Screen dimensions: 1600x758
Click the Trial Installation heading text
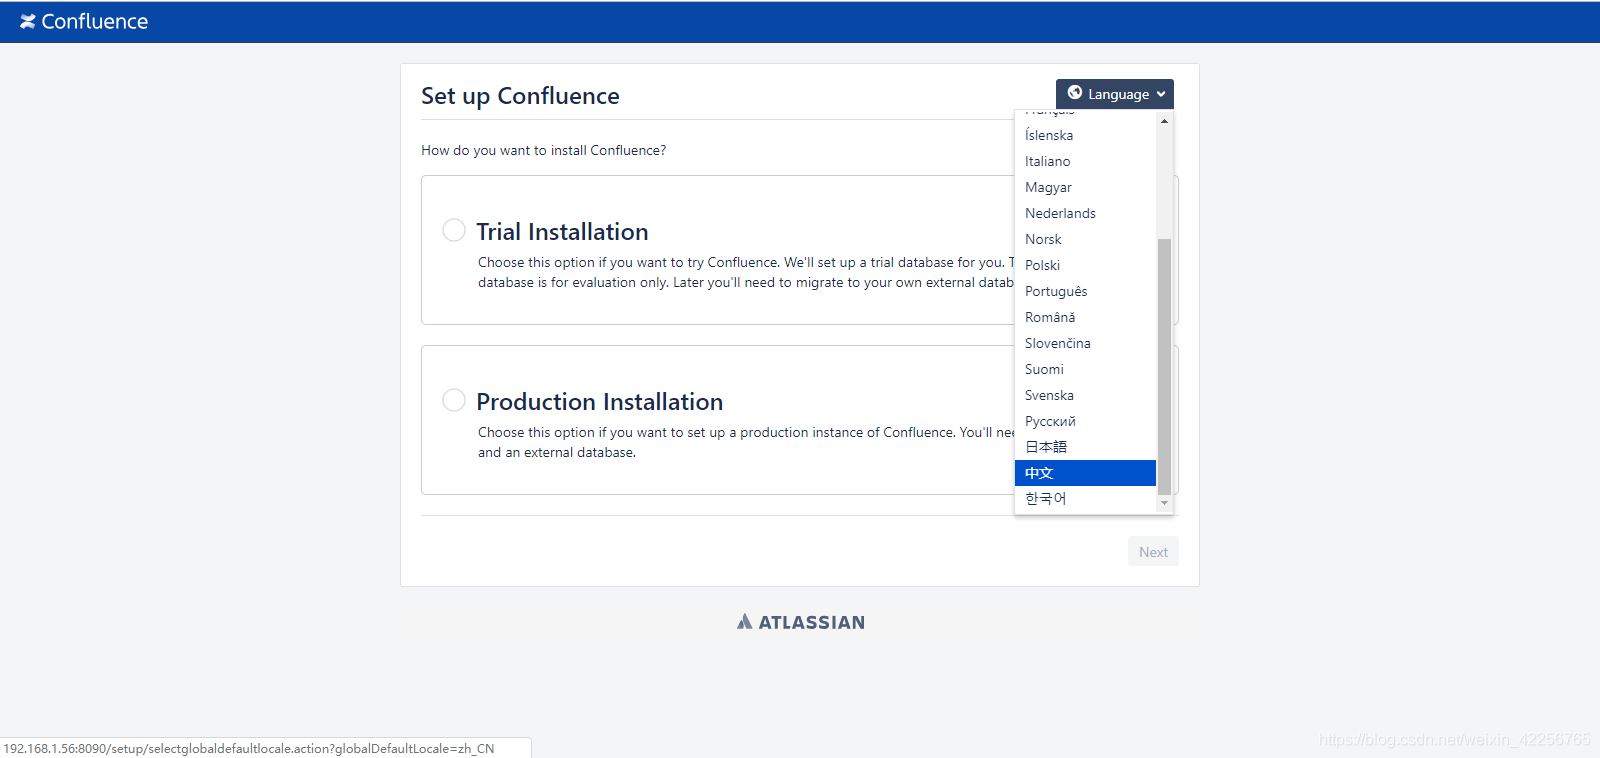click(x=562, y=231)
